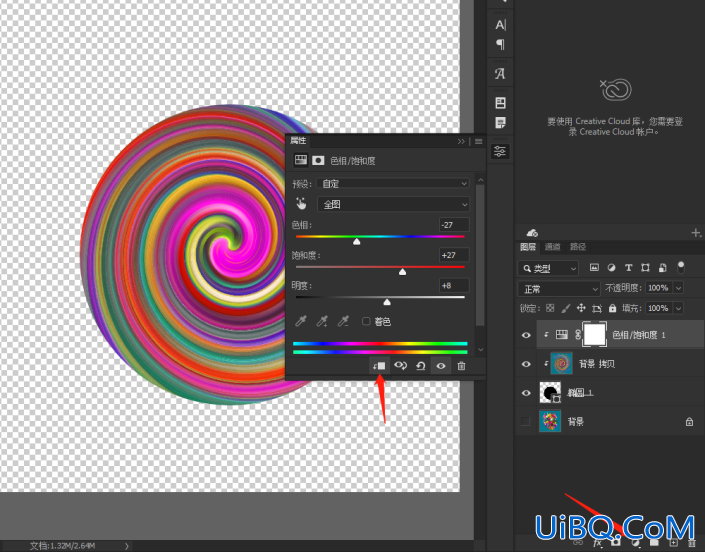Open the 不透明度 opacity slider arrow
Screen dimensions: 705x552
678,288
